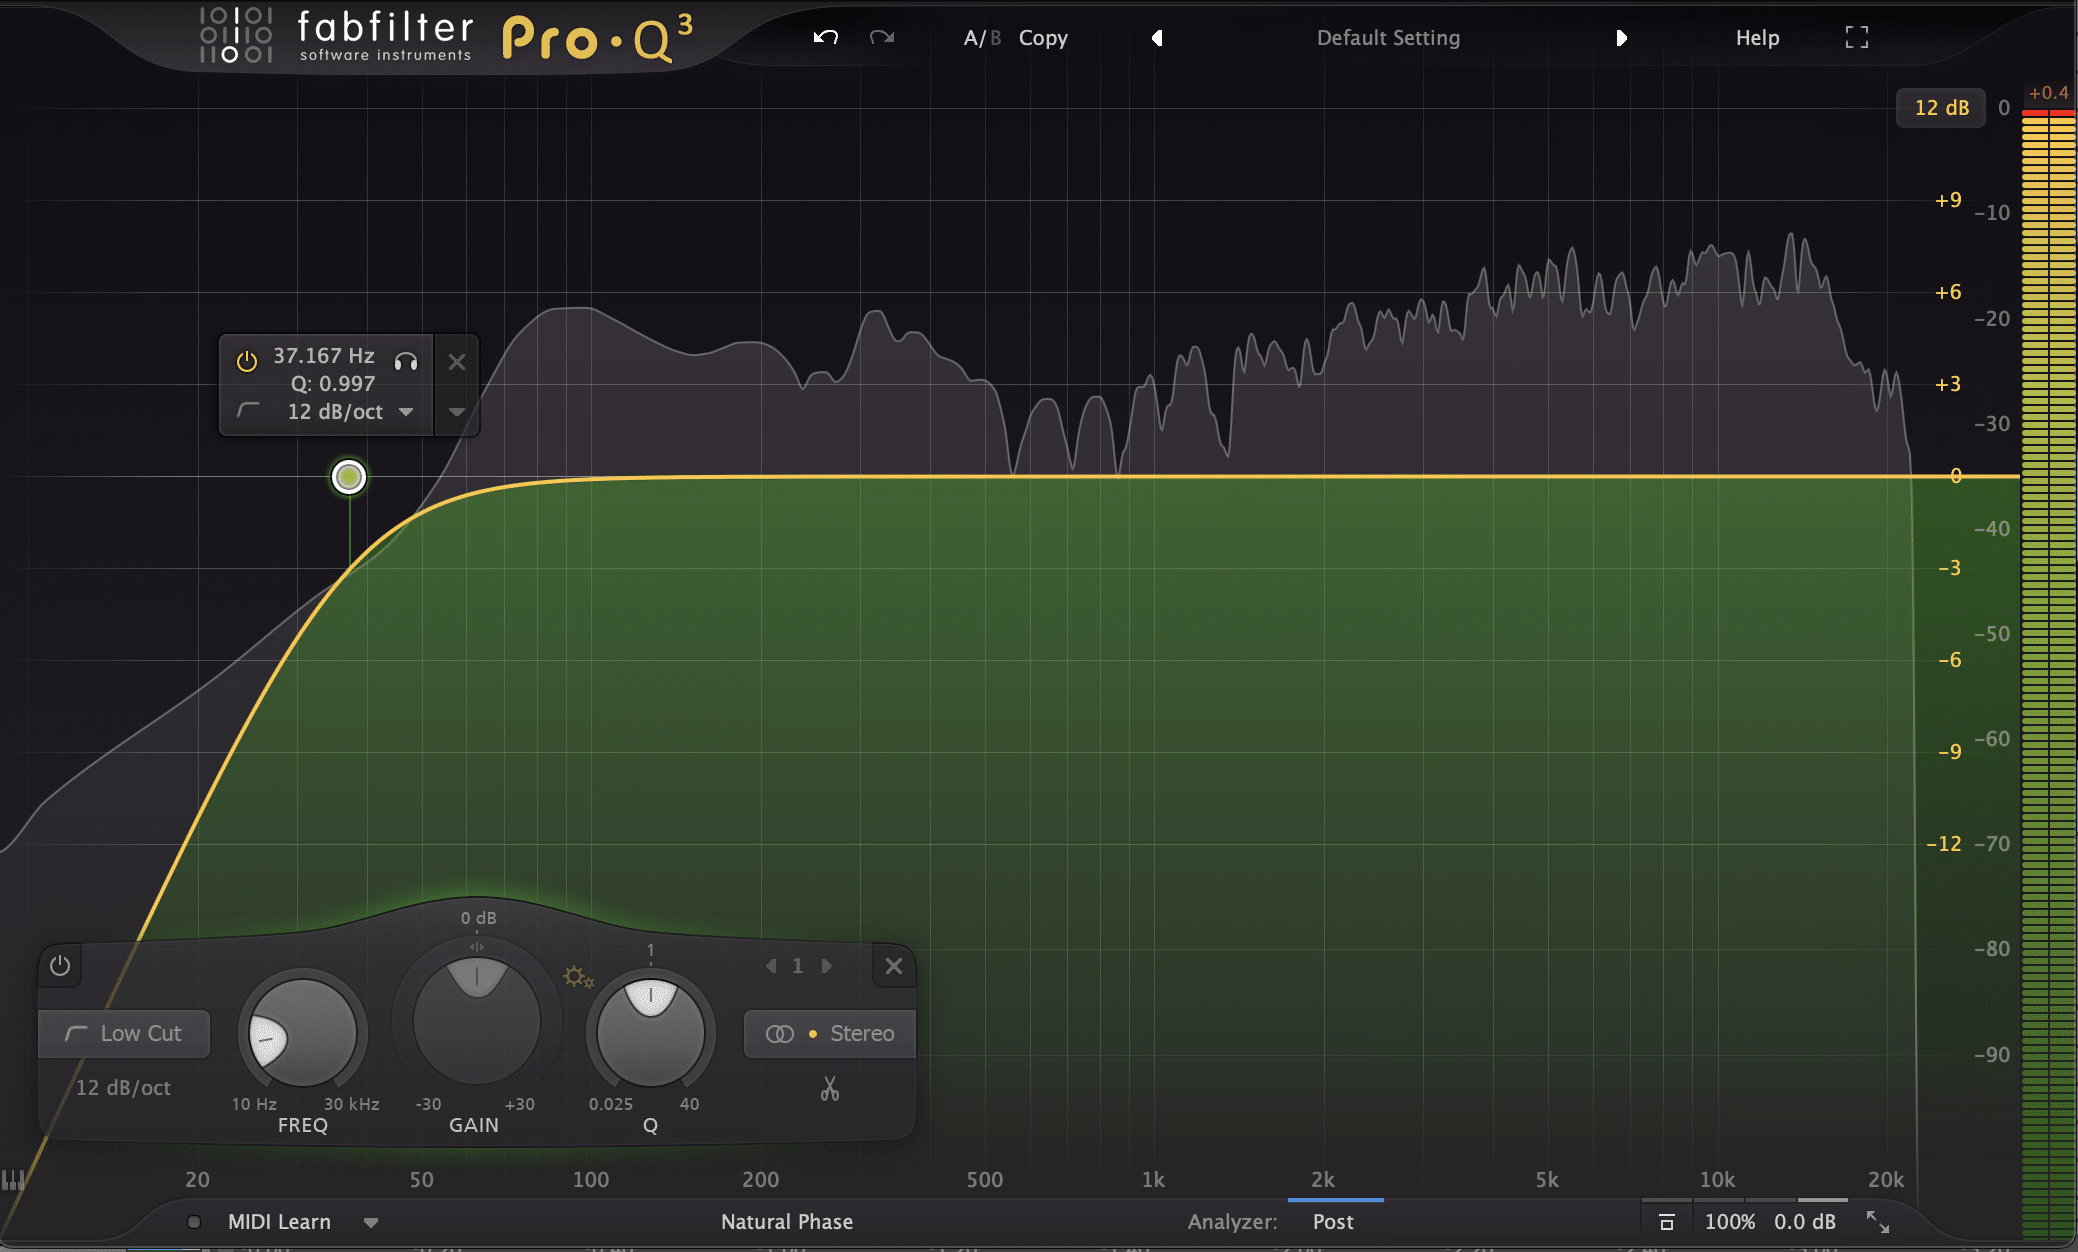
Task: Click the band number 1 label
Action: pyautogui.click(x=798, y=966)
